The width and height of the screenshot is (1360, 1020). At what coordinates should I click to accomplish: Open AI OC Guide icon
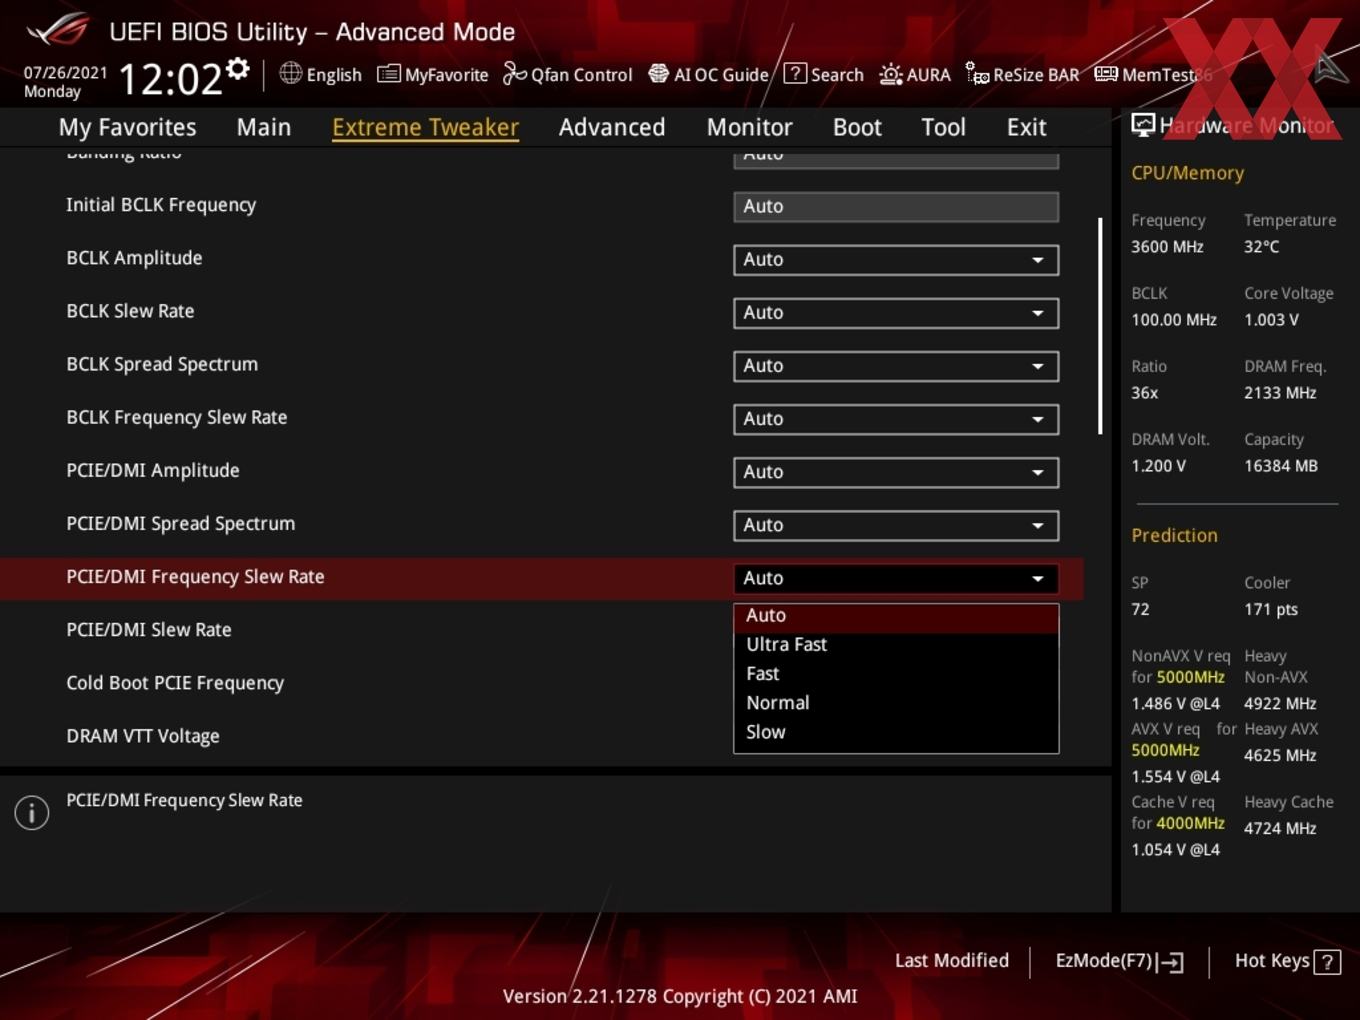[658, 74]
